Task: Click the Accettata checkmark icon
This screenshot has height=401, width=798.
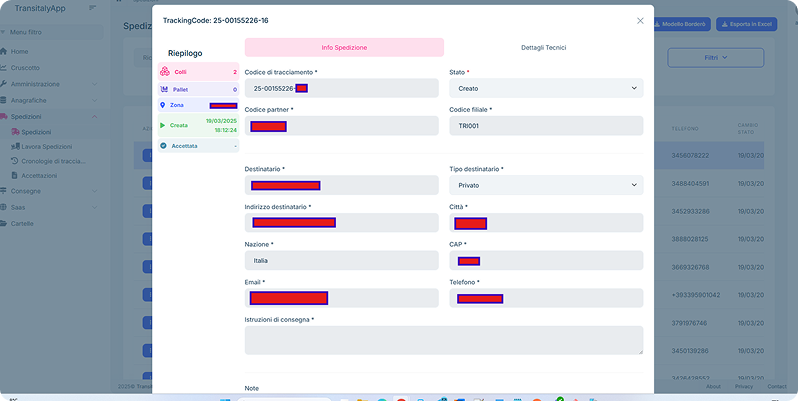Action: pos(163,146)
